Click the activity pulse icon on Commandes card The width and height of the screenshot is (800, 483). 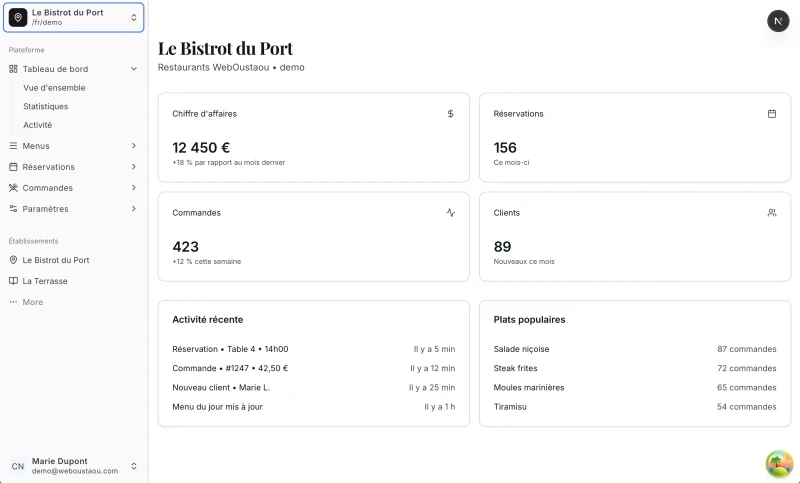point(451,213)
